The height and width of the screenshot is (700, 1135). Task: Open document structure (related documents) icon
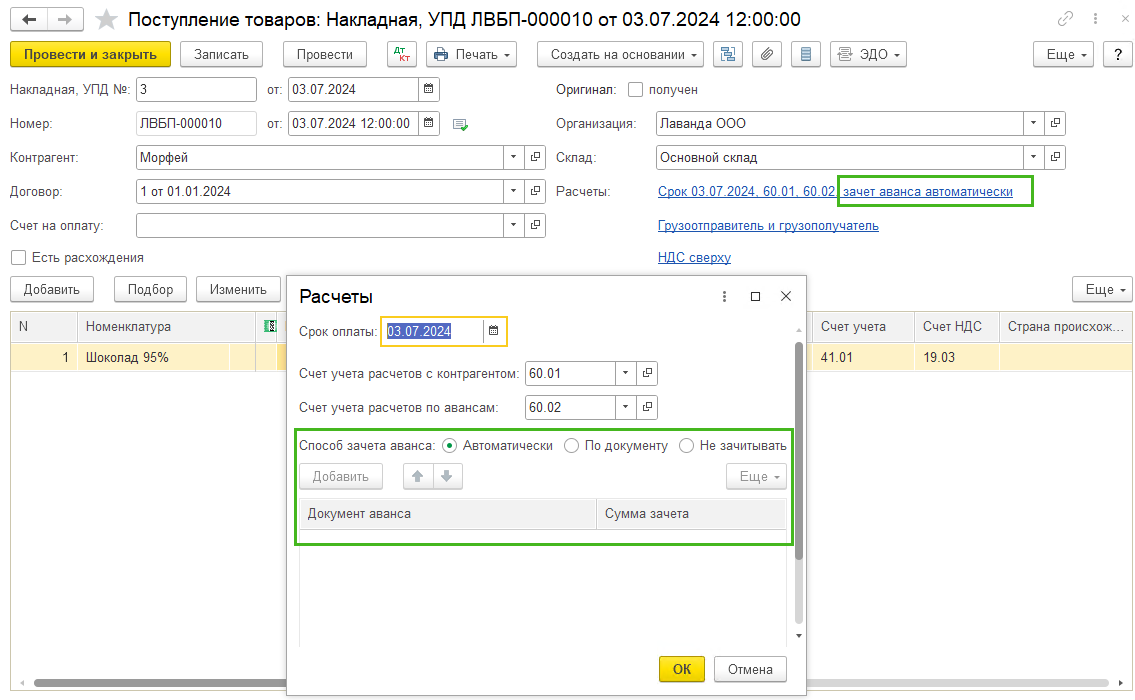(x=728, y=54)
